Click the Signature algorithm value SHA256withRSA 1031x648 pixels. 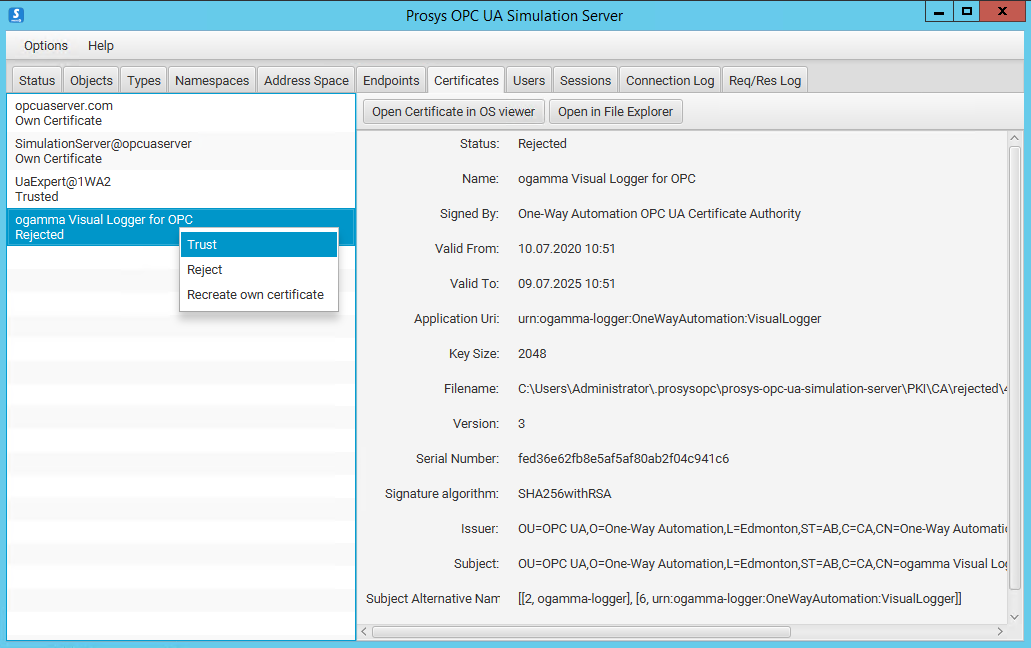[x=564, y=494]
